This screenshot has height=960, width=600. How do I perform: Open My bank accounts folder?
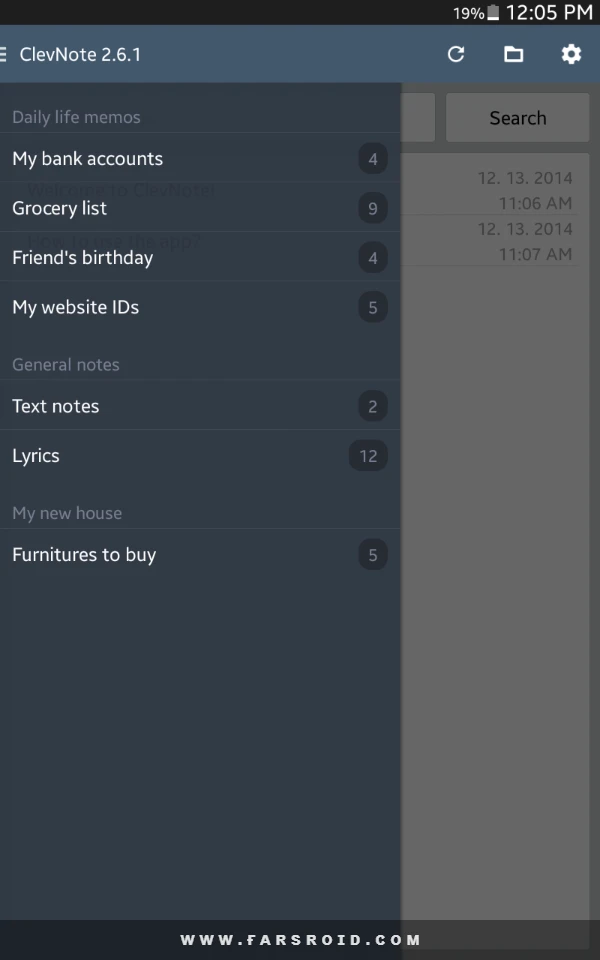200,159
